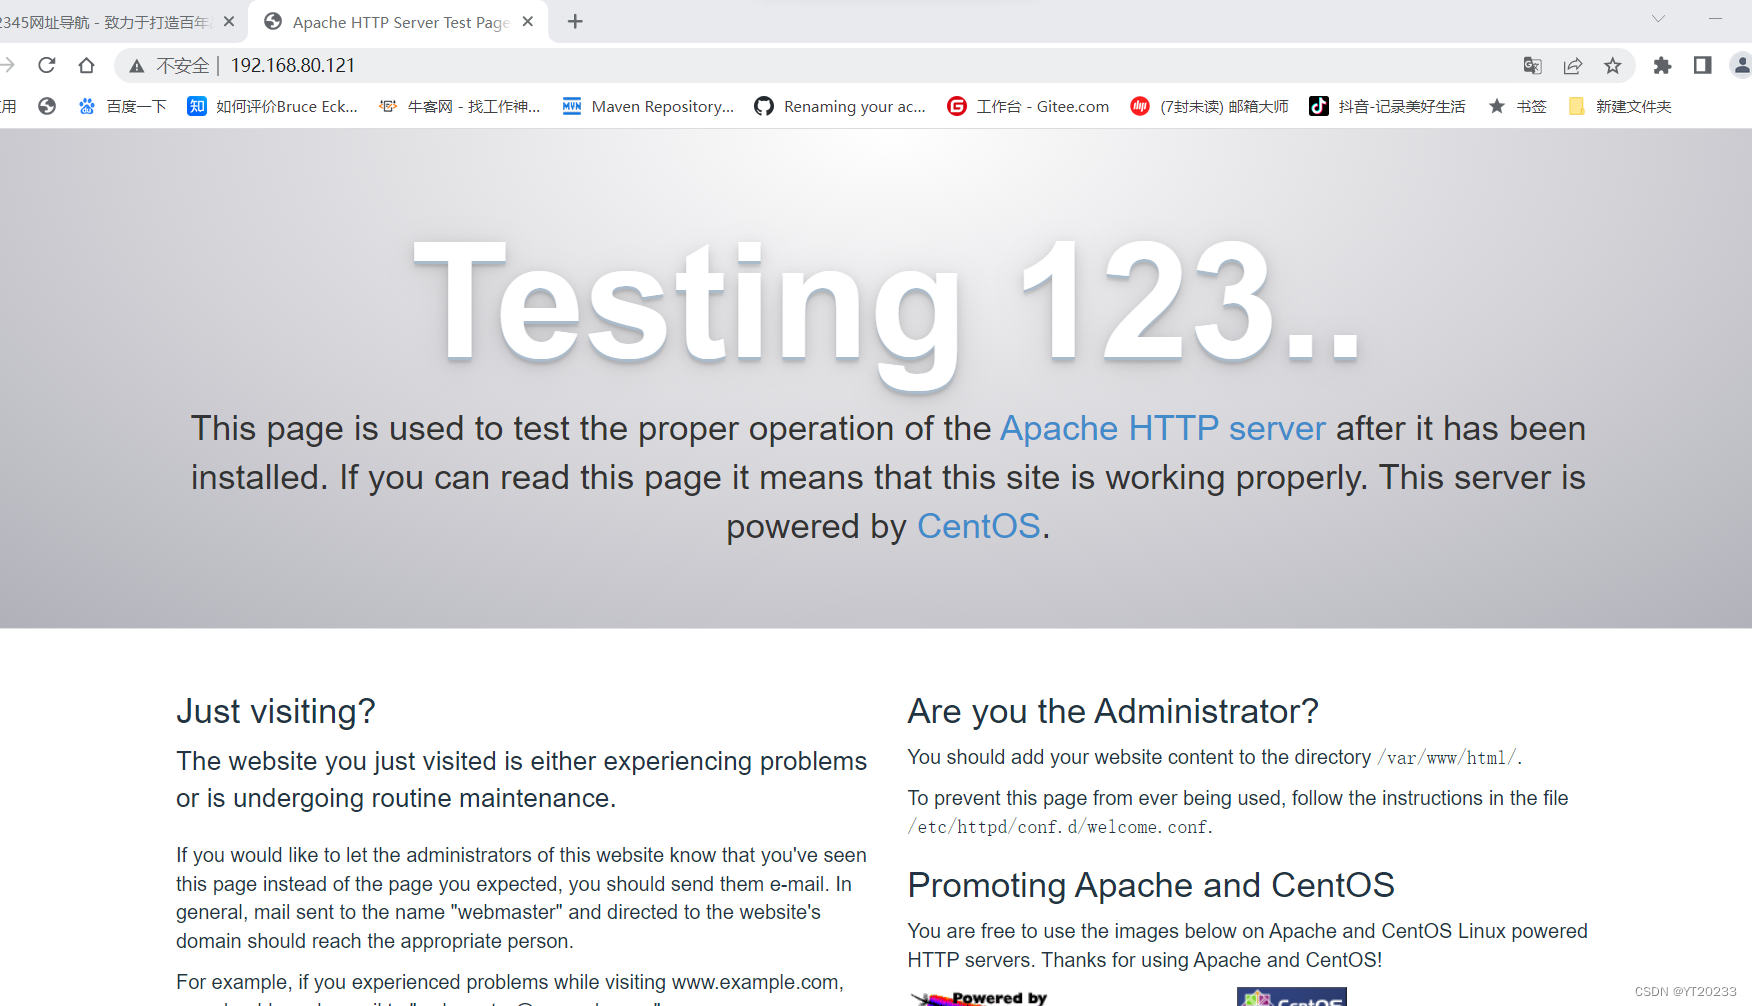Open the GitHub Renaming your ac... bookmark

(x=840, y=106)
